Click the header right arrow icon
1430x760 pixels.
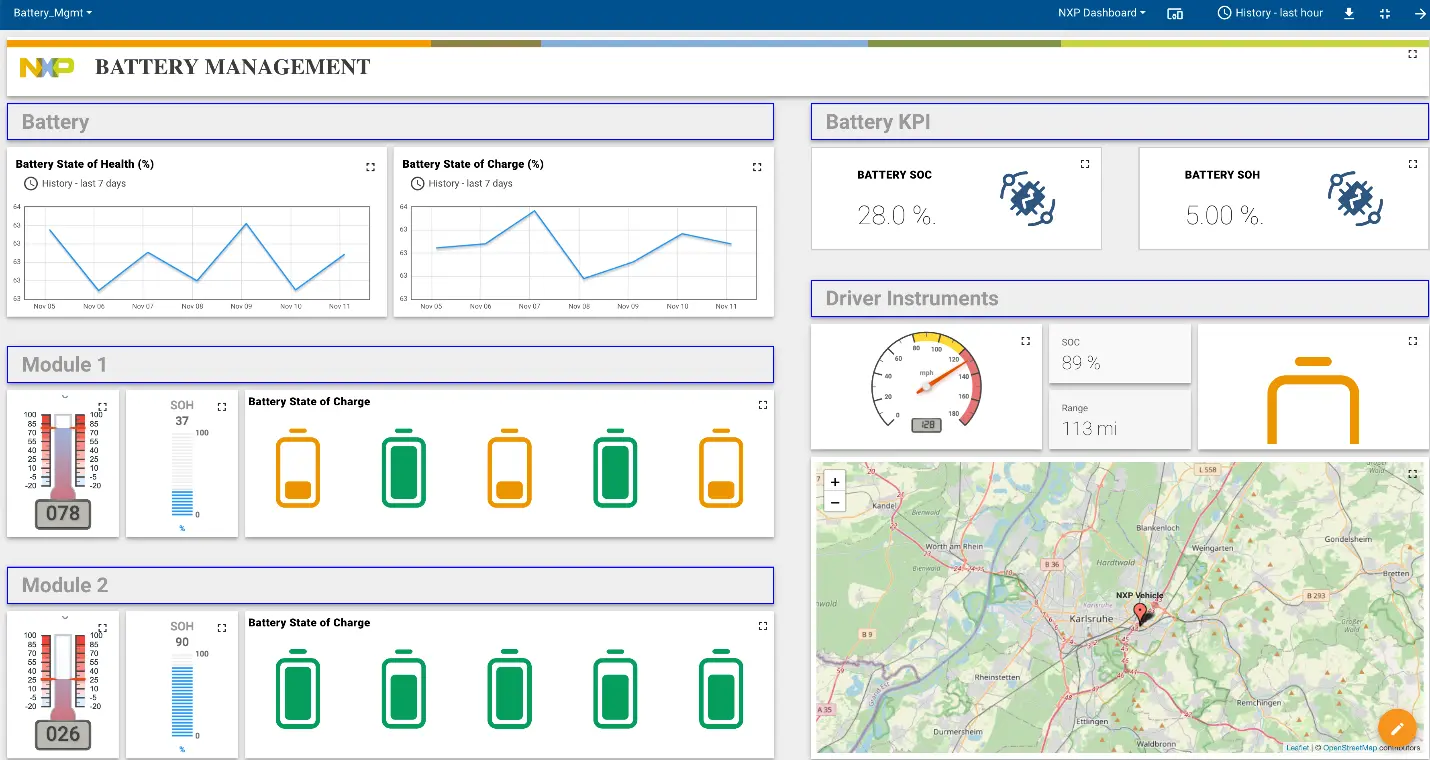1420,13
